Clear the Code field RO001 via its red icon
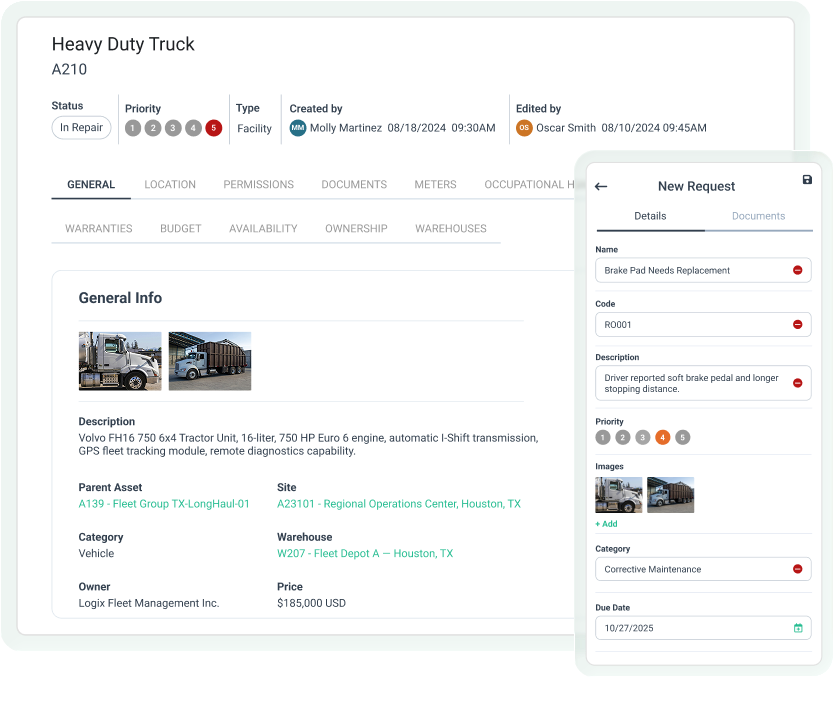 pos(795,324)
